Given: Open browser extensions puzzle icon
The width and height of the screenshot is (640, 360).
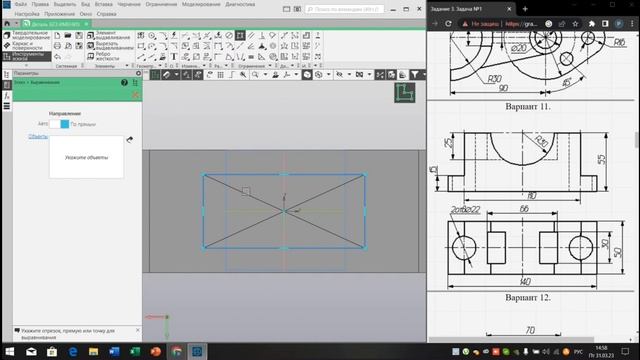Looking at the screenshot, I should [592, 24].
